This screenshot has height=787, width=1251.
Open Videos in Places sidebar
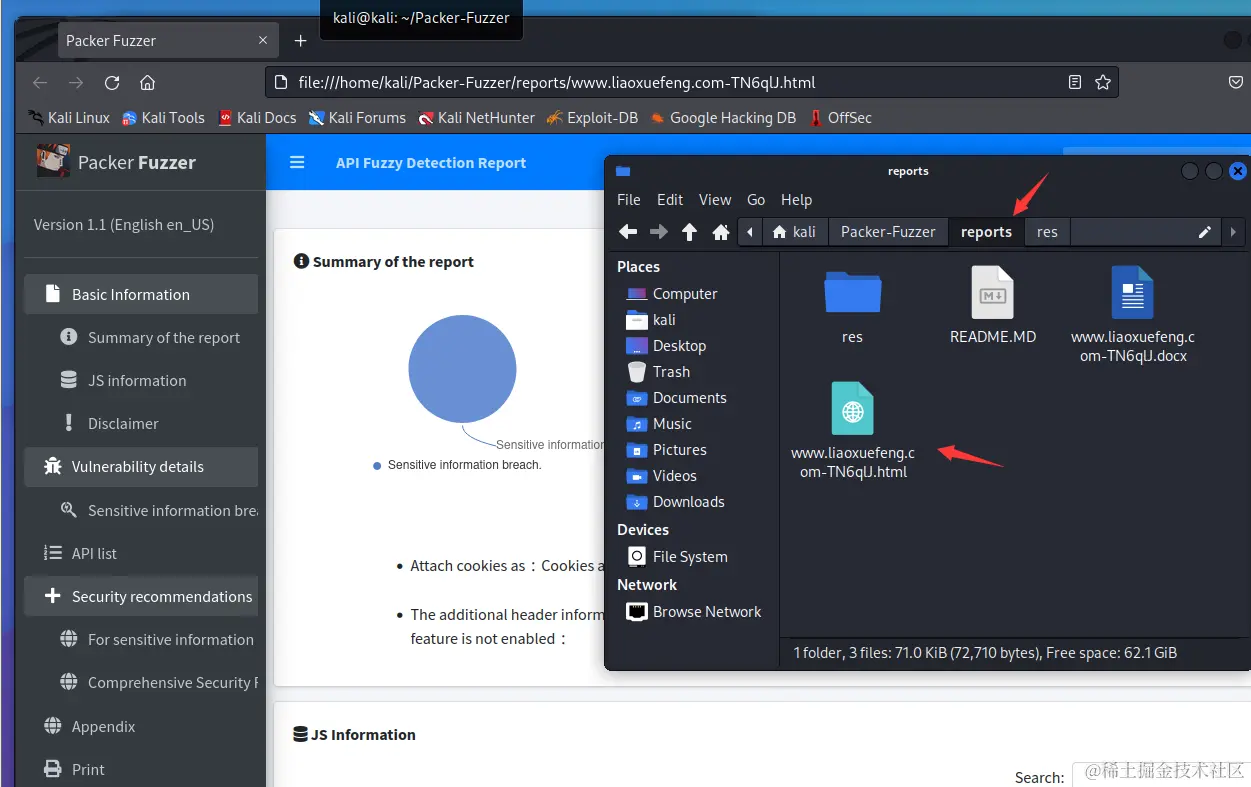point(661,476)
